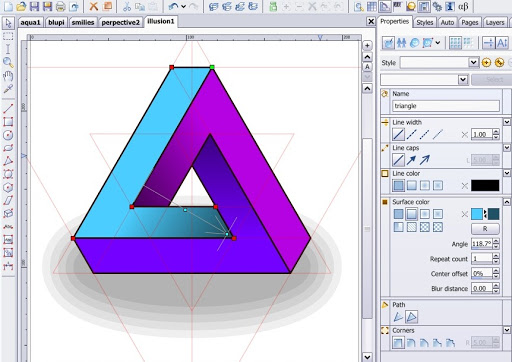
Task: Expand the Corners section
Action: pyautogui.click(x=507, y=330)
